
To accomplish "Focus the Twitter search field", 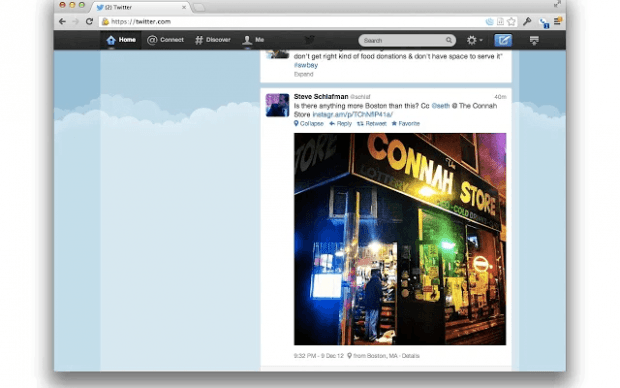I will 407,40.
